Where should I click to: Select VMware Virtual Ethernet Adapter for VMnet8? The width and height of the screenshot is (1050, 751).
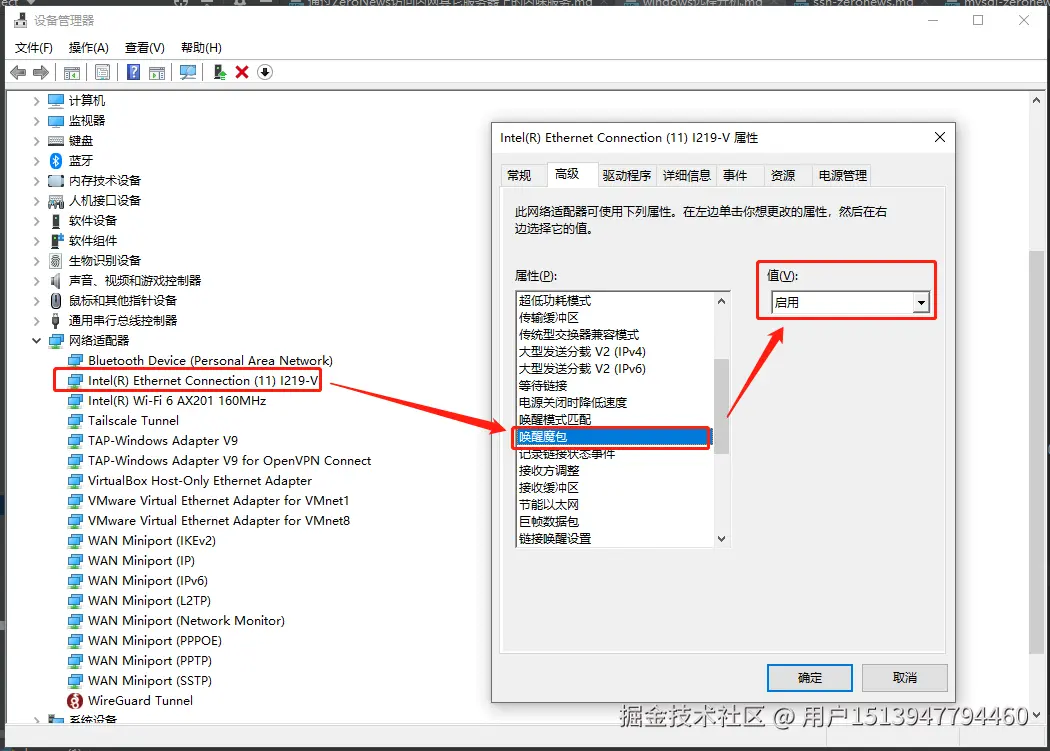coord(219,521)
